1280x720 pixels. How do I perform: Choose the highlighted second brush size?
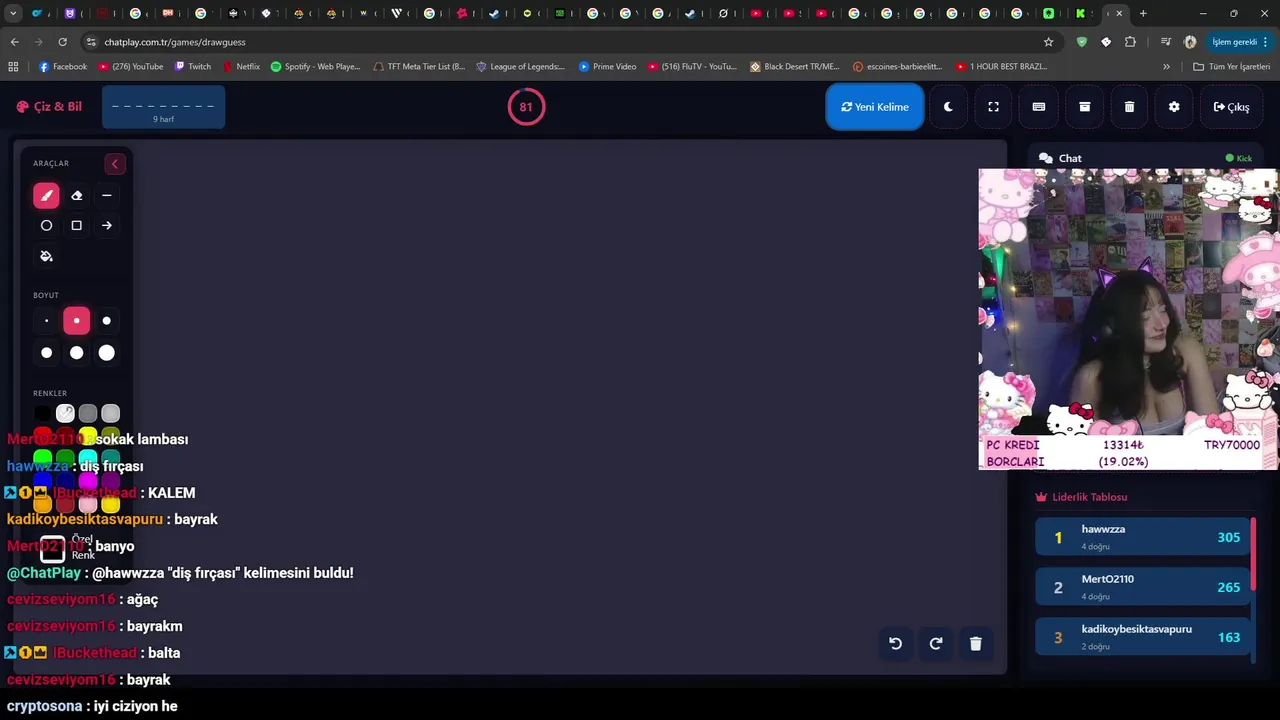(76, 321)
